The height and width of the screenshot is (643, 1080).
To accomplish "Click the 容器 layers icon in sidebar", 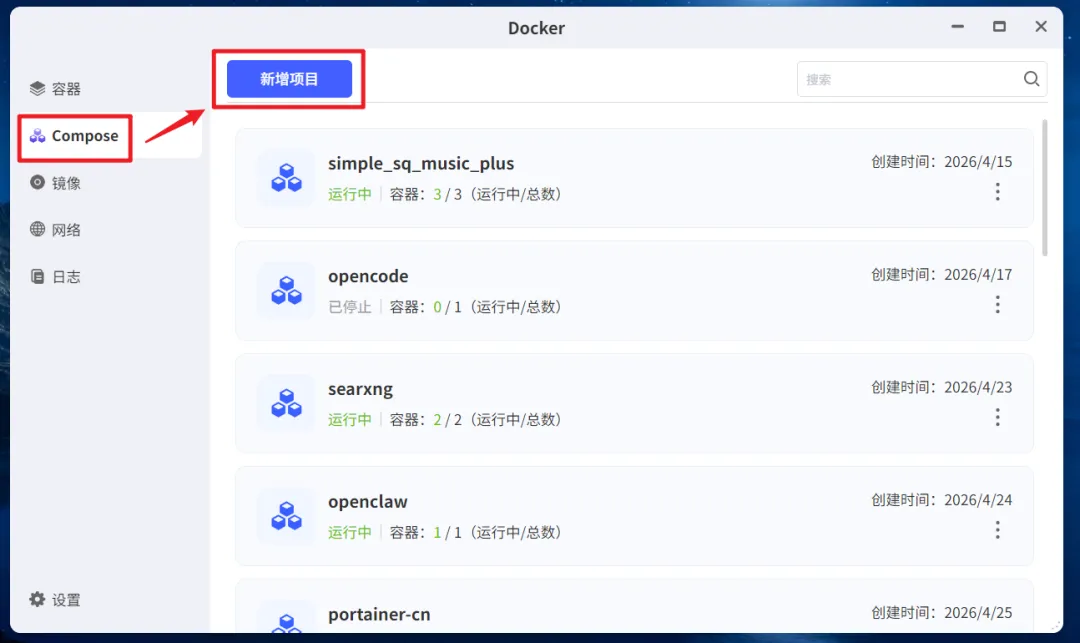I will 37,88.
